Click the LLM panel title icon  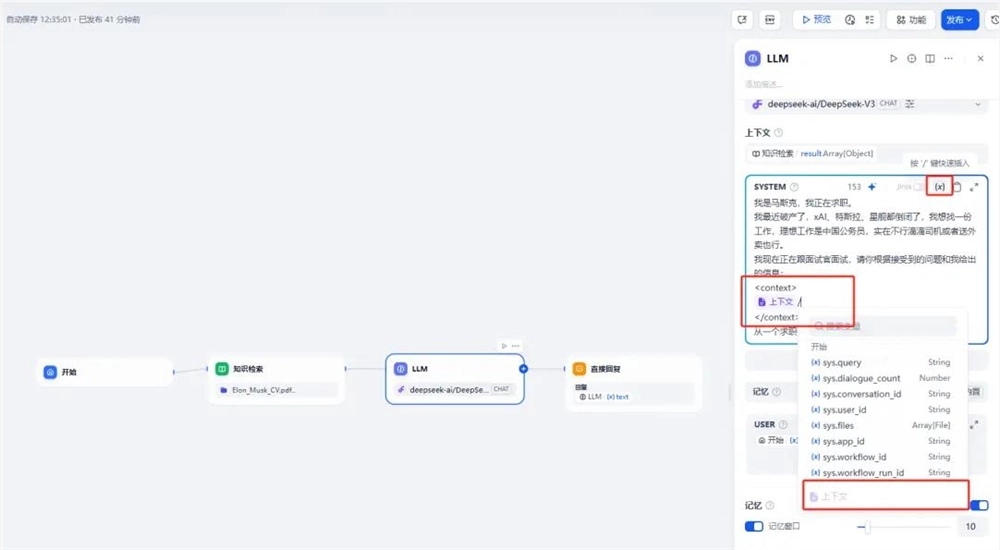coord(753,59)
